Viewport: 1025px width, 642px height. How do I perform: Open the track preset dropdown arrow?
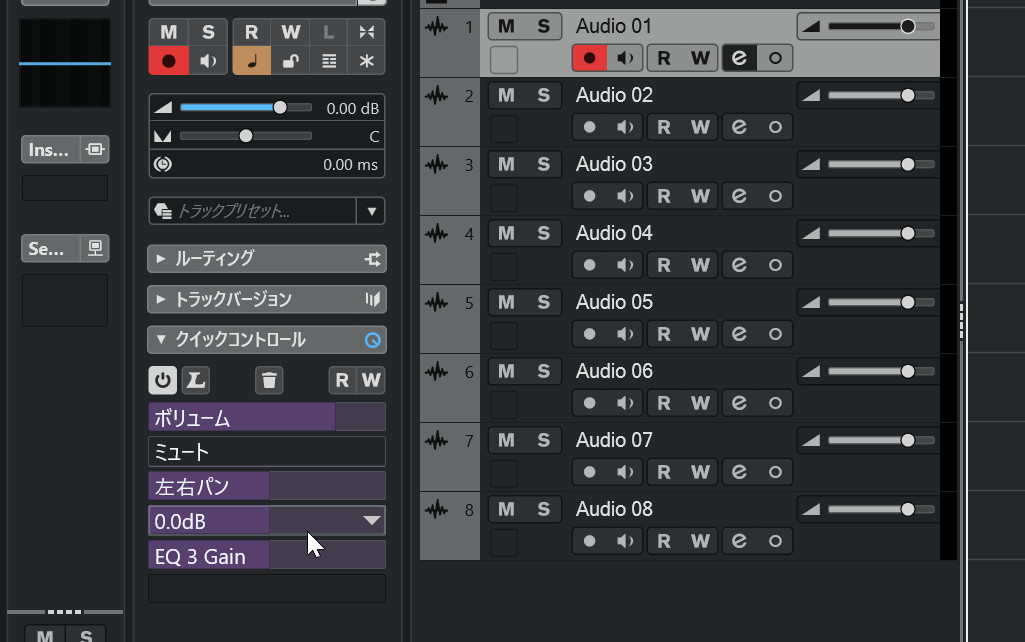pyautogui.click(x=372, y=211)
